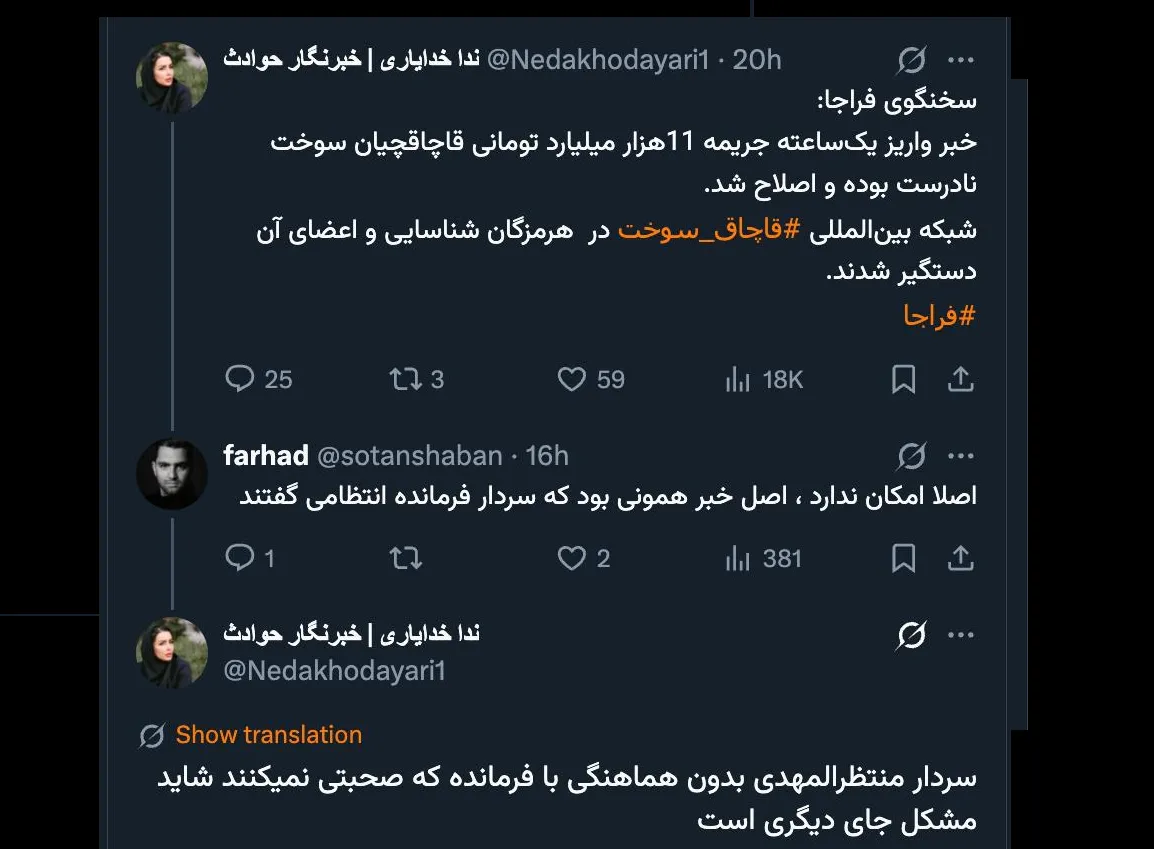Open more options on Neda's bottom reply

(x=961, y=634)
